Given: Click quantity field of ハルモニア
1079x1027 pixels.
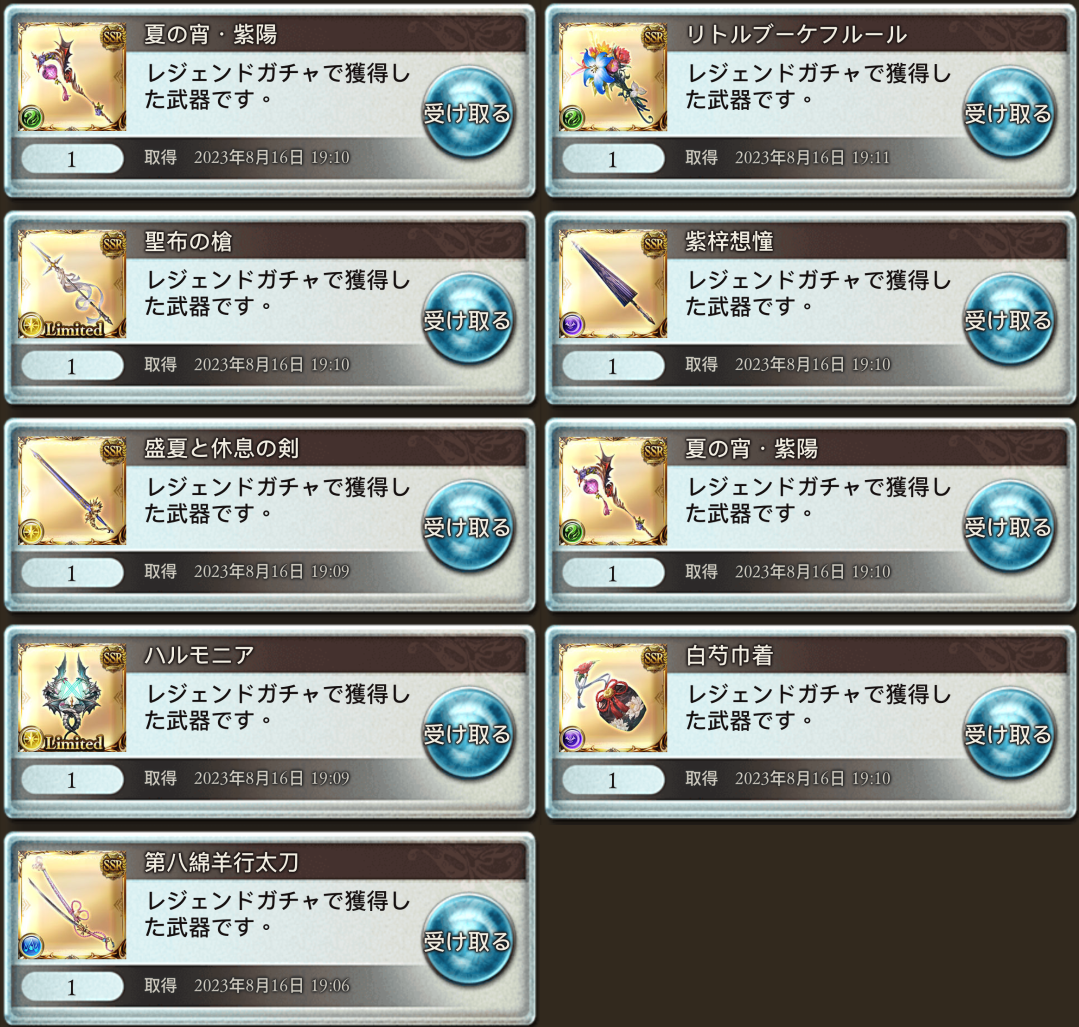Looking at the screenshot, I should [72, 780].
